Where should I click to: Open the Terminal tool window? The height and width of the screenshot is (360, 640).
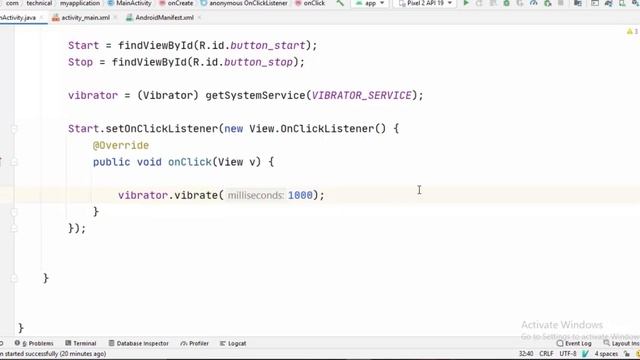click(x=80, y=343)
